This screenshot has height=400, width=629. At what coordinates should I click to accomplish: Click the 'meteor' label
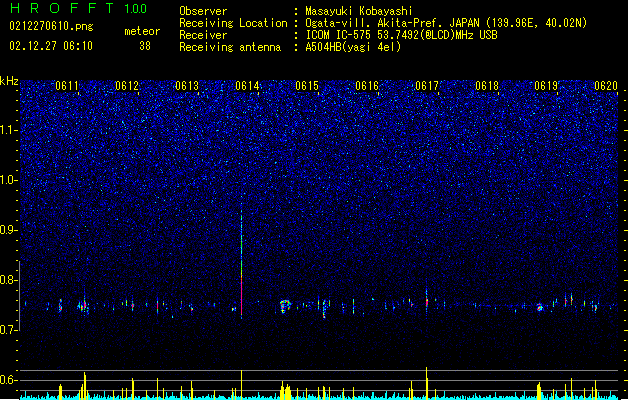[x=142, y=31]
